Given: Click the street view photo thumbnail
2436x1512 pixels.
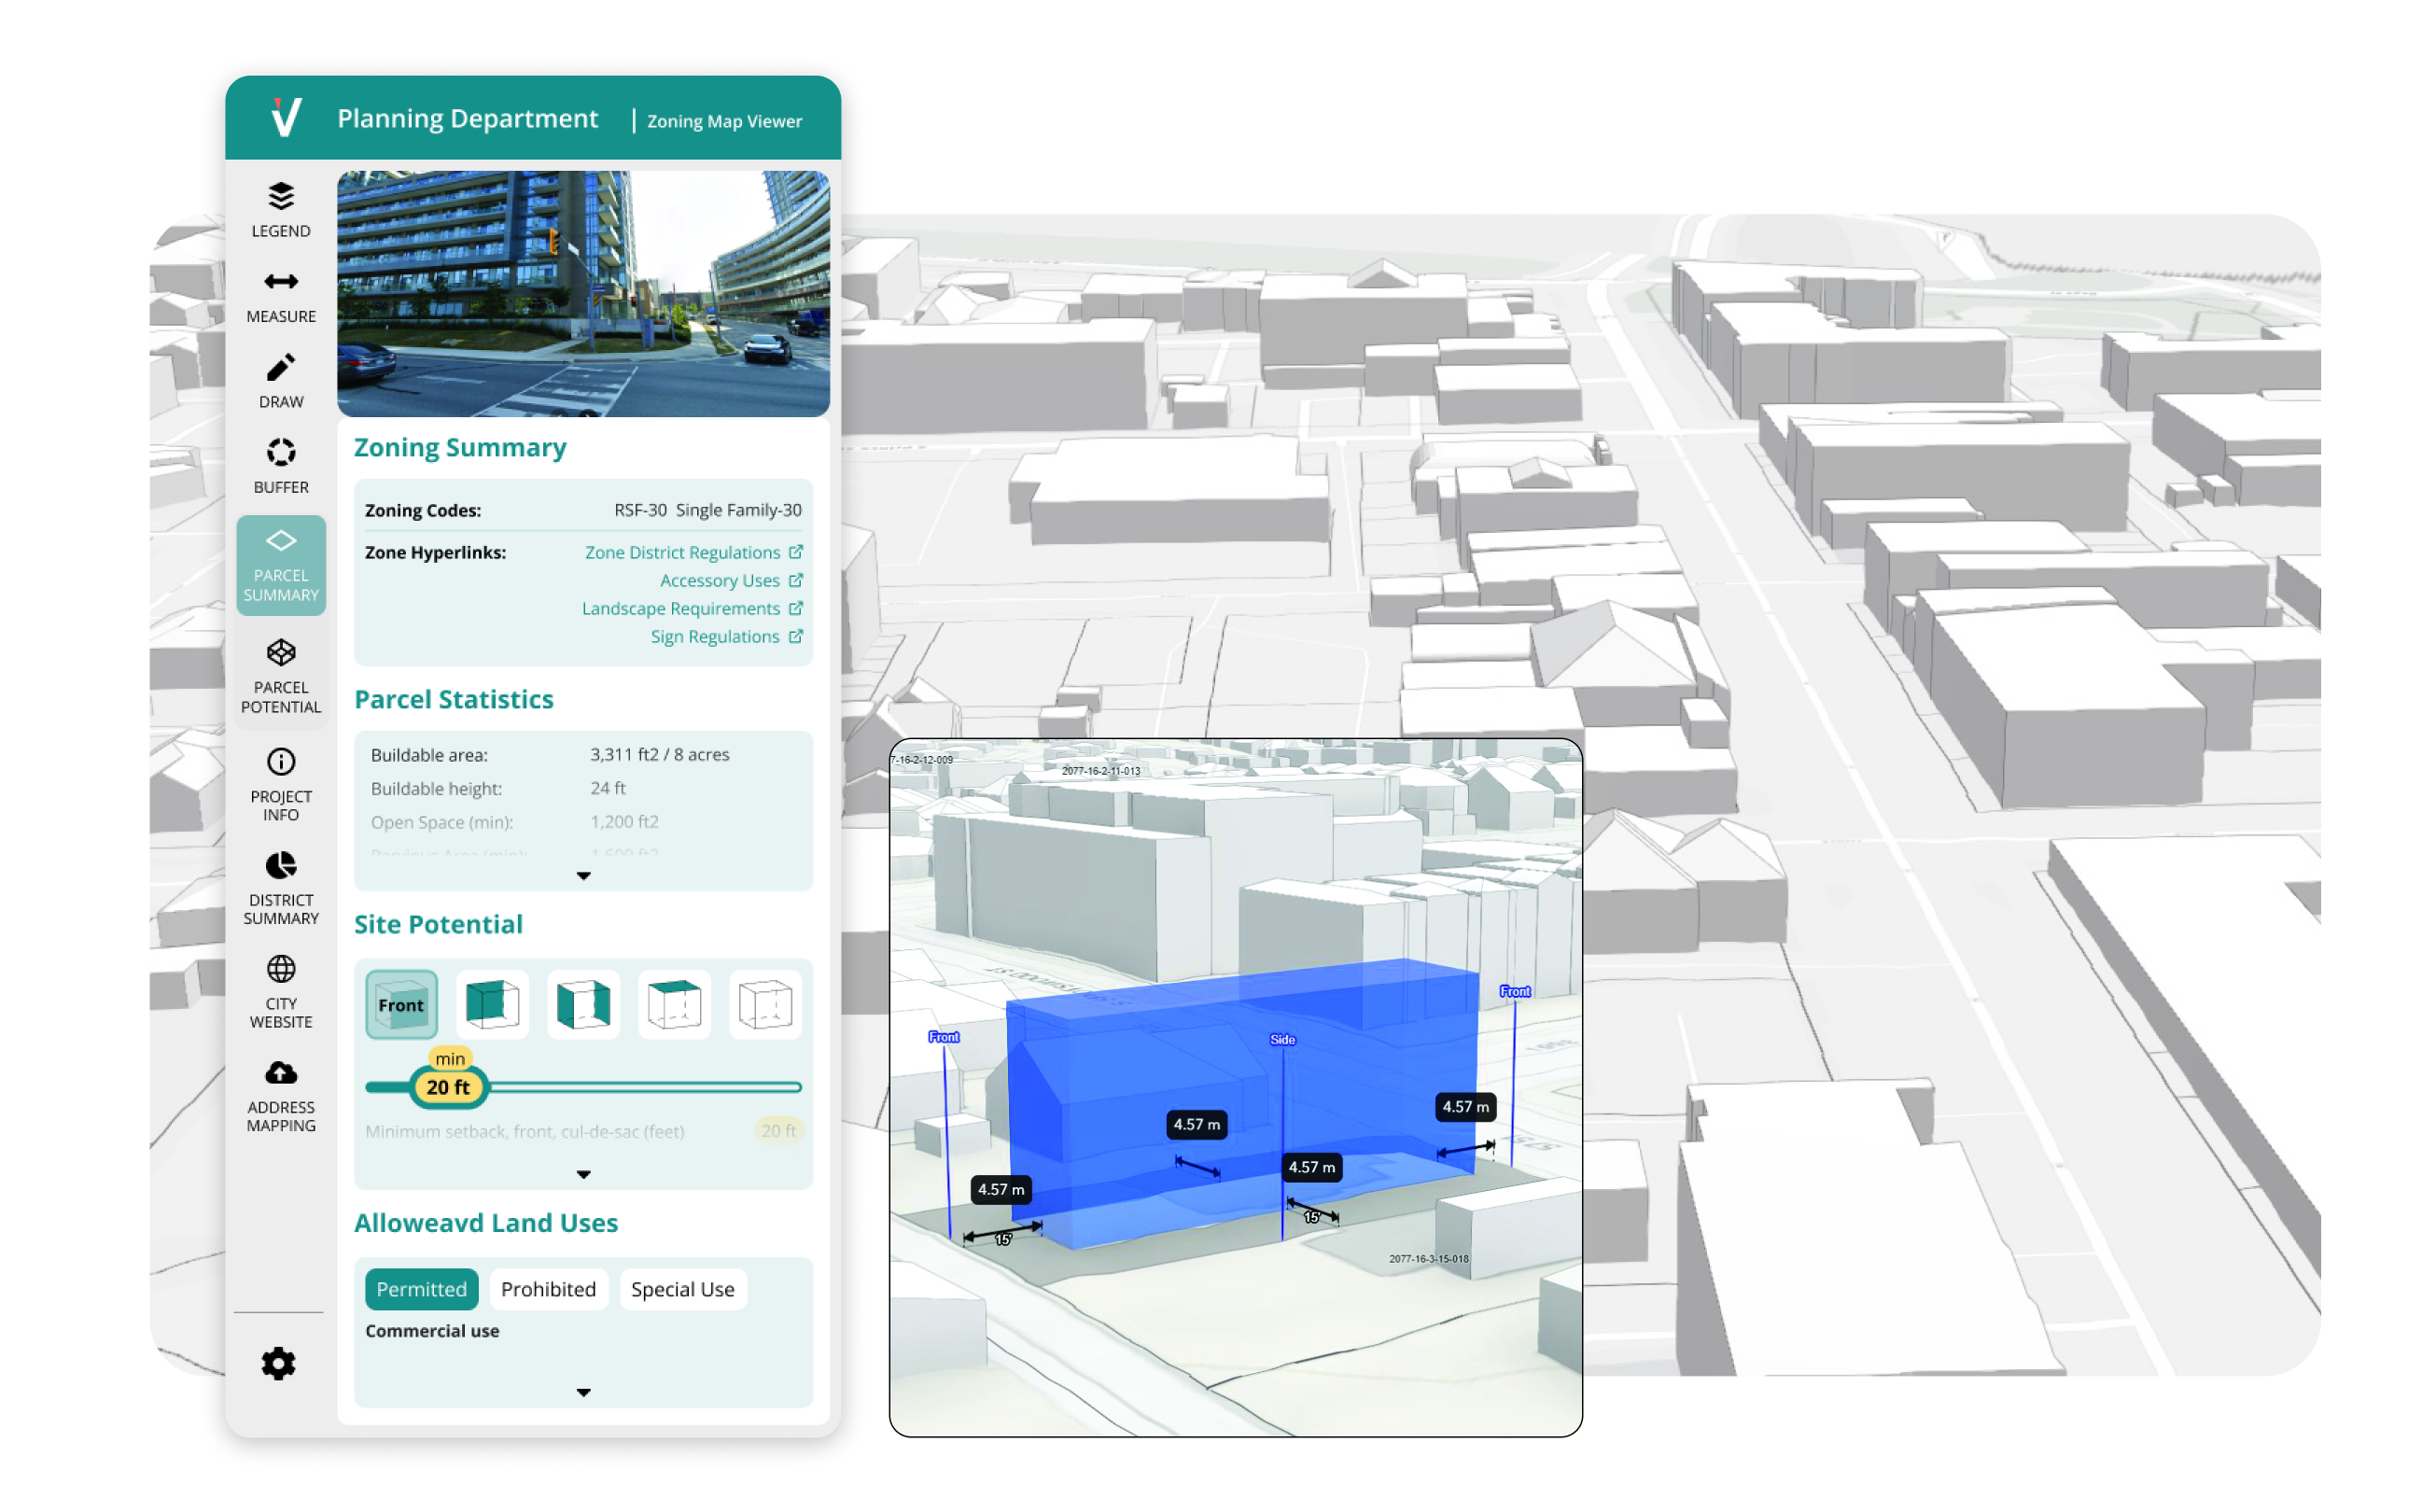Looking at the screenshot, I should (x=585, y=295).
